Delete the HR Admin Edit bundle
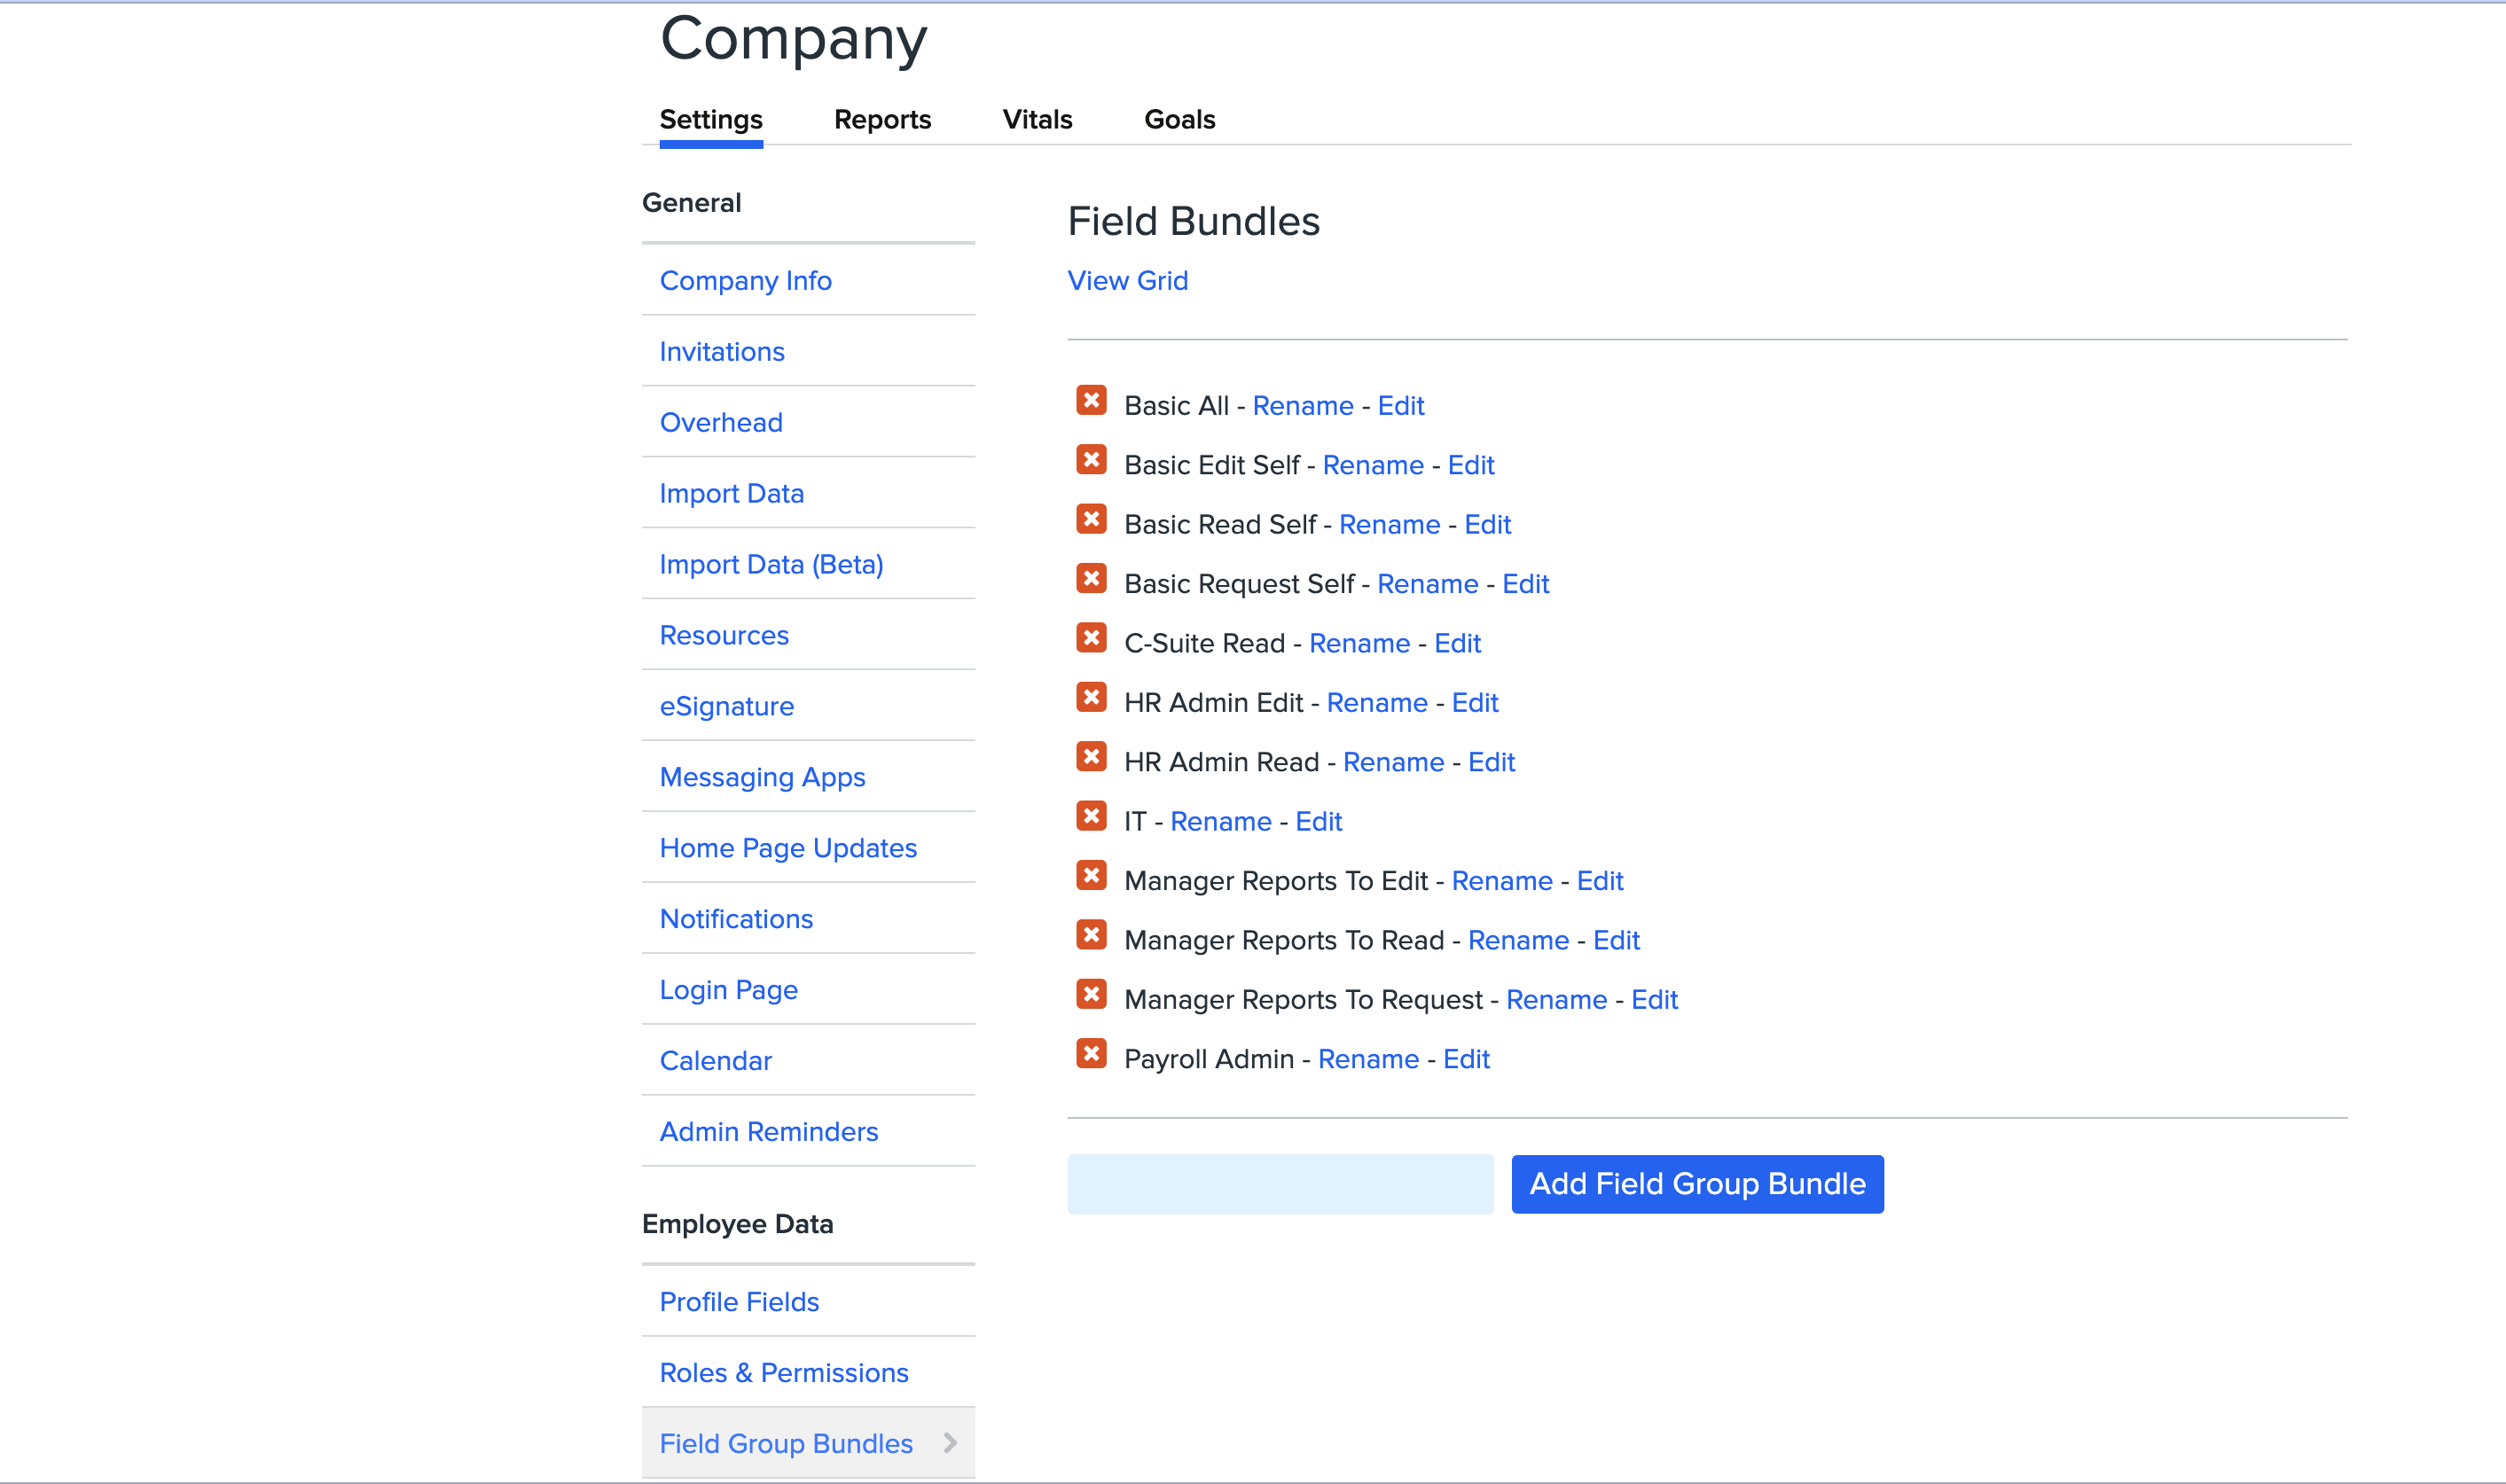This screenshot has height=1484, width=2506. [x=1091, y=697]
